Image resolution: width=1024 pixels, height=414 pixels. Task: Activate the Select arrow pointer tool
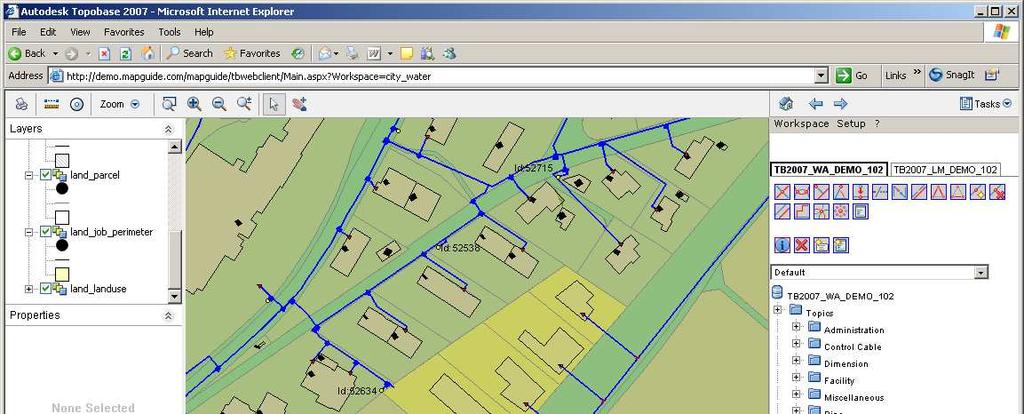point(274,104)
